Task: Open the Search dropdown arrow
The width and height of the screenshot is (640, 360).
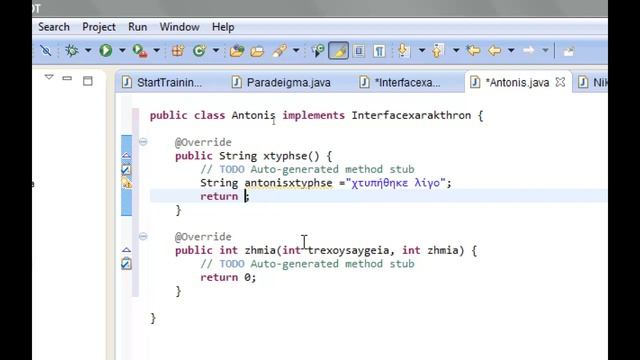Action: (296, 51)
